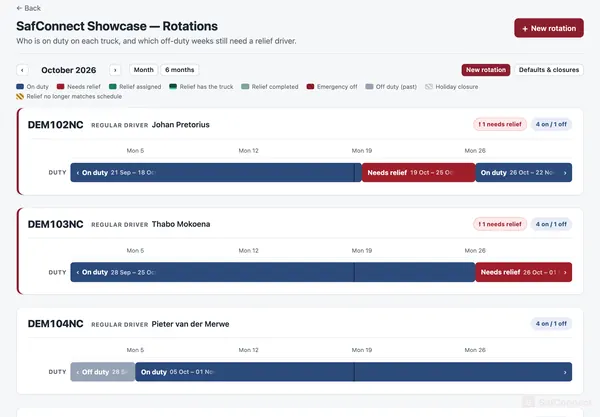Go to next month arrow
This screenshot has width=600, height=417.
coord(115,70)
